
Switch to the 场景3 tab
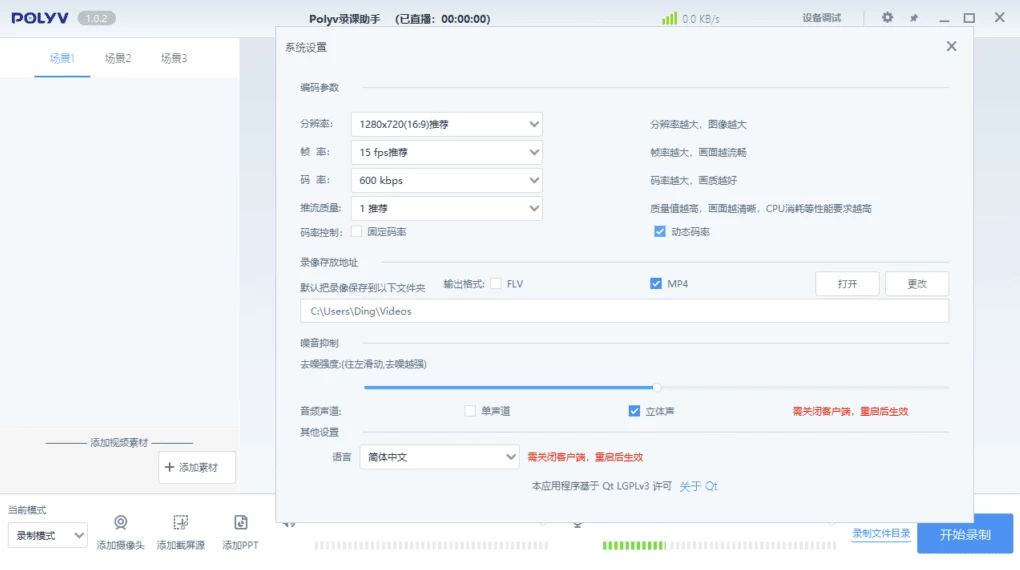(174, 58)
